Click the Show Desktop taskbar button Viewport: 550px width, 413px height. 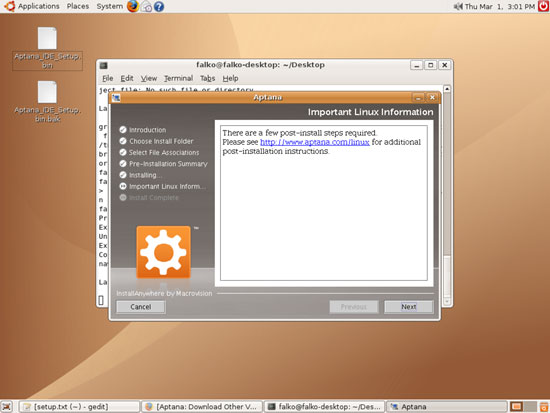pos(7,407)
